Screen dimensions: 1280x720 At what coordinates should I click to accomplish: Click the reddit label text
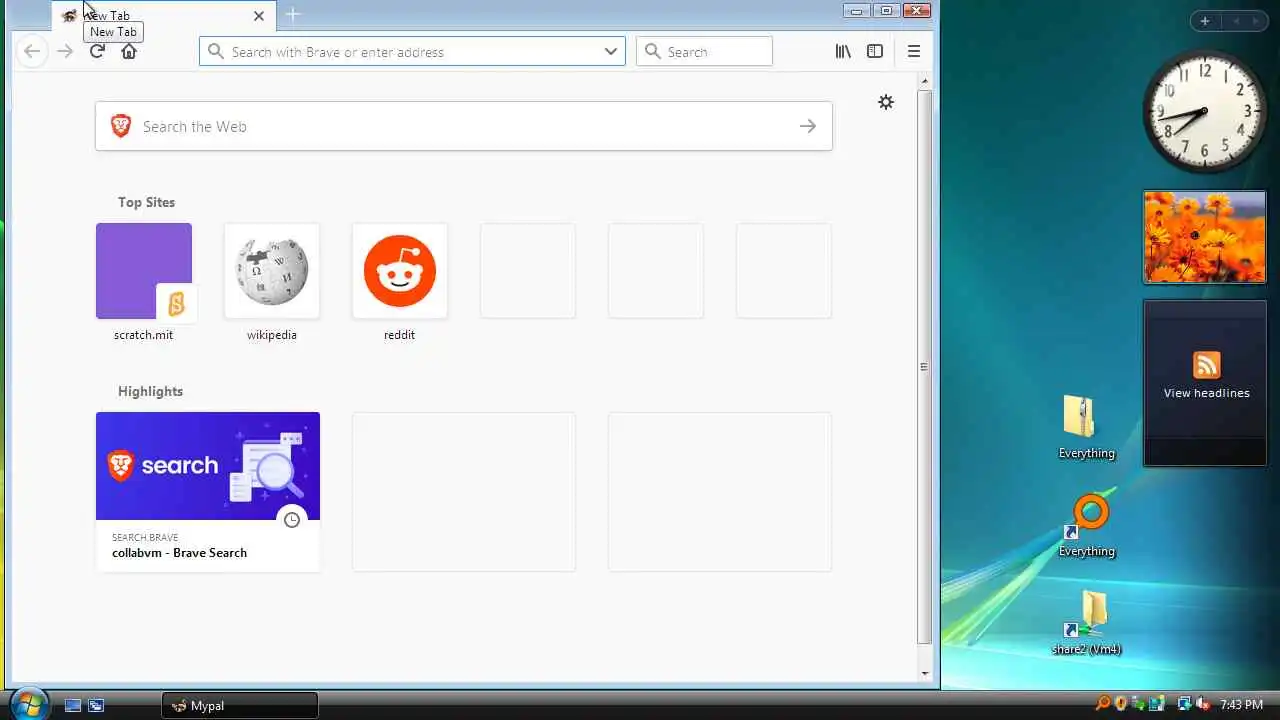399,335
